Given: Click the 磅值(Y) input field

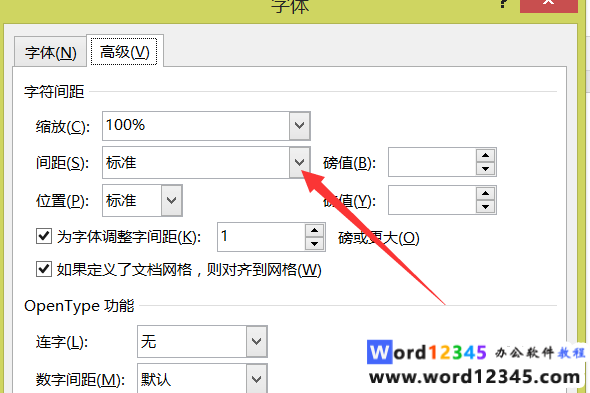Looking at the screenshot, I should (432, 200).
